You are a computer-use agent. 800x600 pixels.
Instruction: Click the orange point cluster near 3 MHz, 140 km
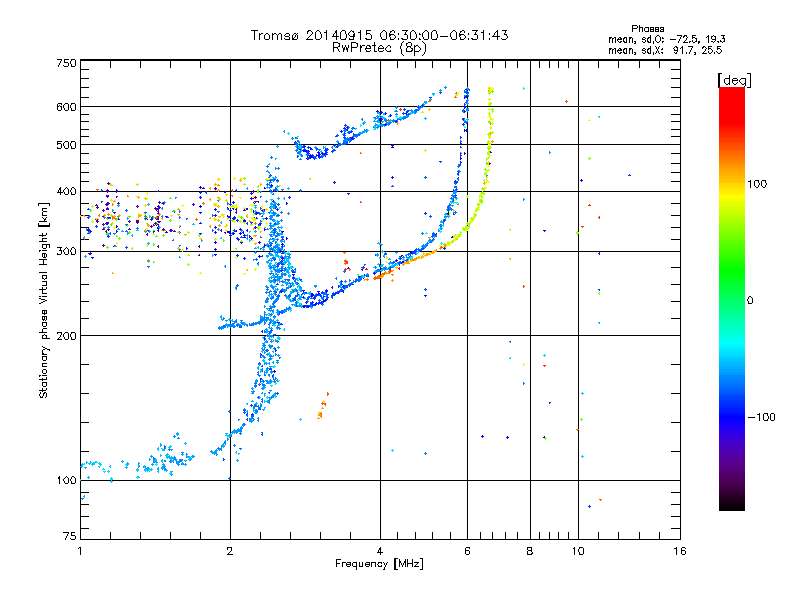(322, 406)
